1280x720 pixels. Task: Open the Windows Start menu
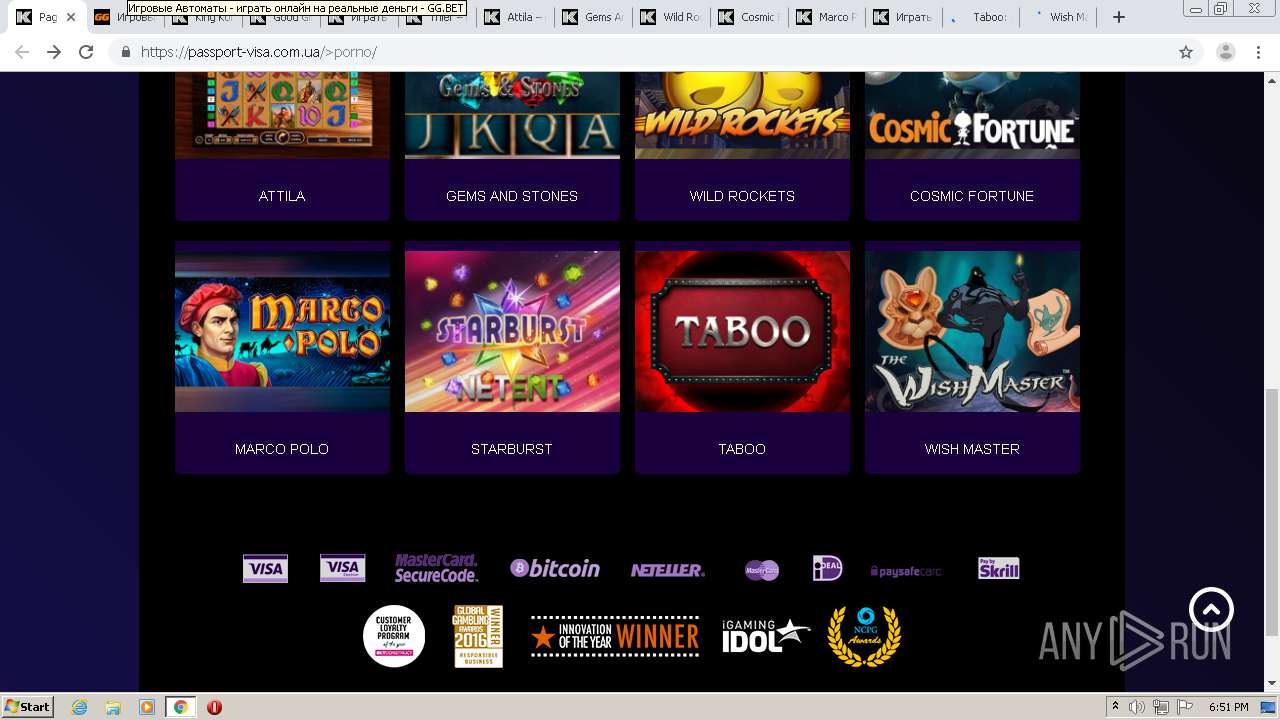(x=28, y=706)
